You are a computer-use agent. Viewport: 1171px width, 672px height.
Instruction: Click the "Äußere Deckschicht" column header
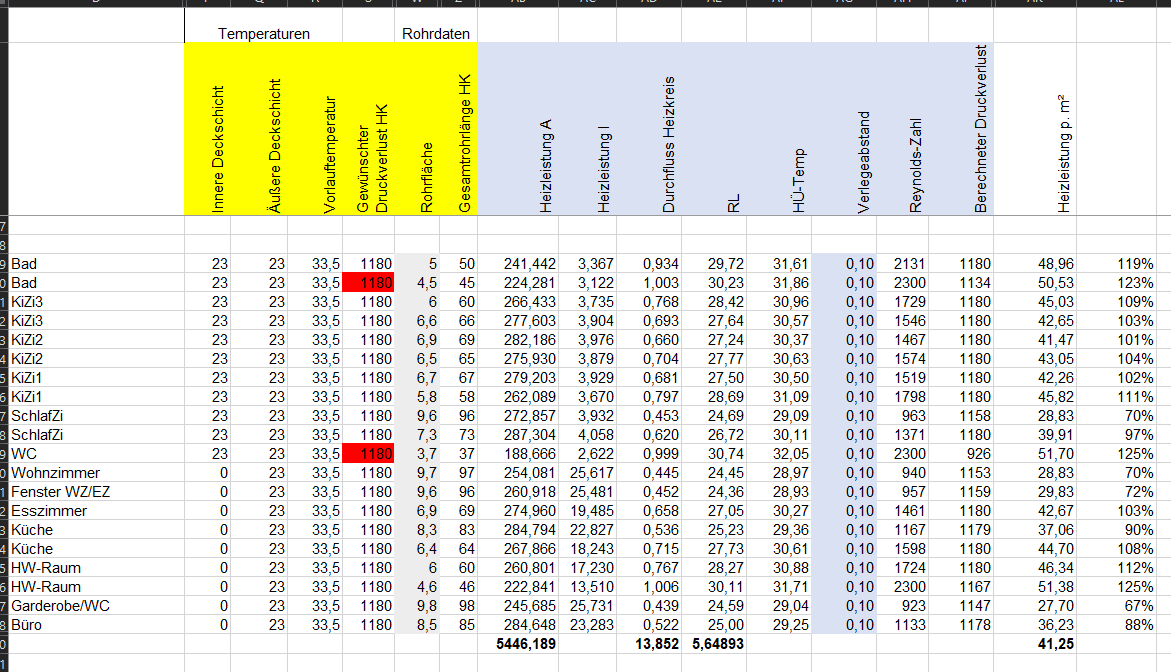point(259,129)
